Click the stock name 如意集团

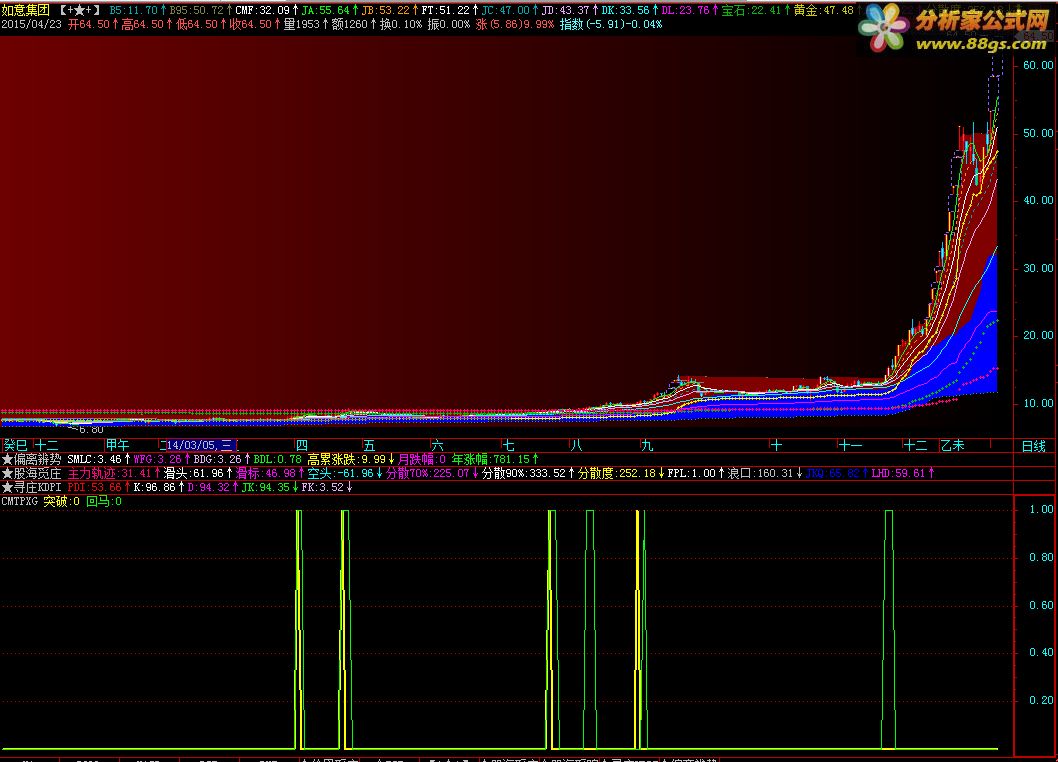tap(26, 10)
